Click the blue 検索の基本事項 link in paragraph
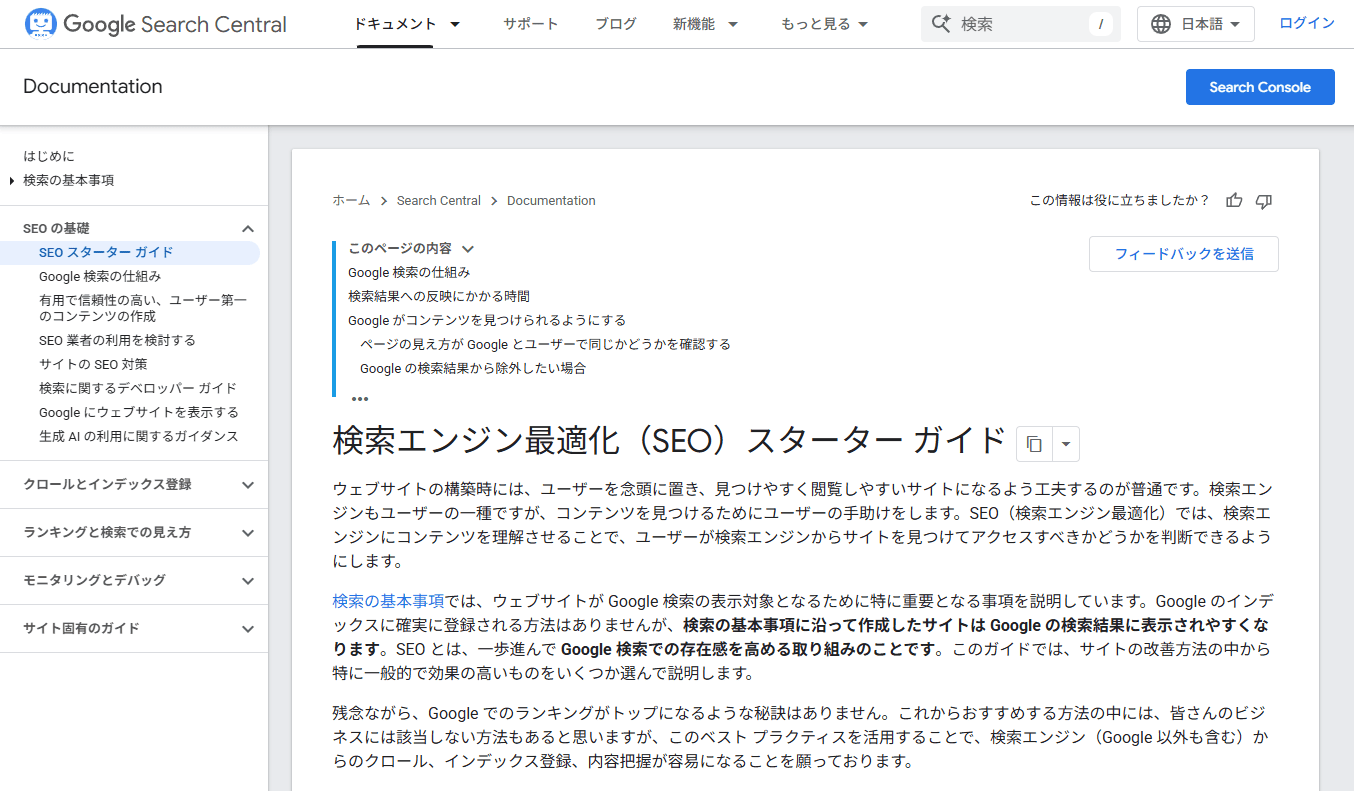 click(388, 602)
